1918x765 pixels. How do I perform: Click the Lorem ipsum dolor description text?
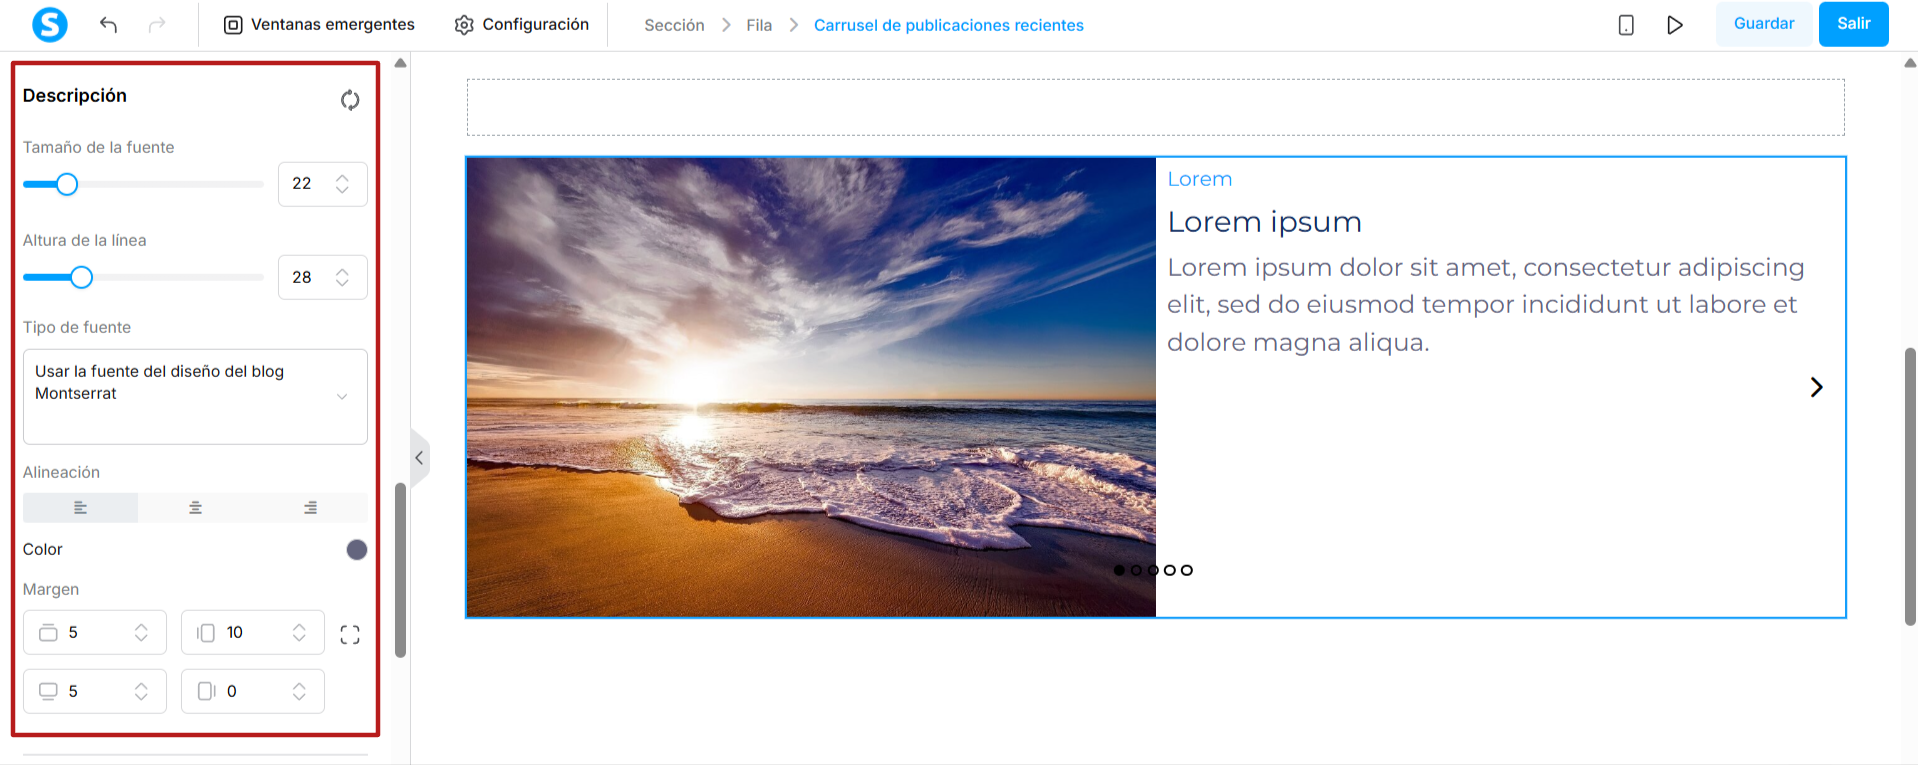point(1486,305)
